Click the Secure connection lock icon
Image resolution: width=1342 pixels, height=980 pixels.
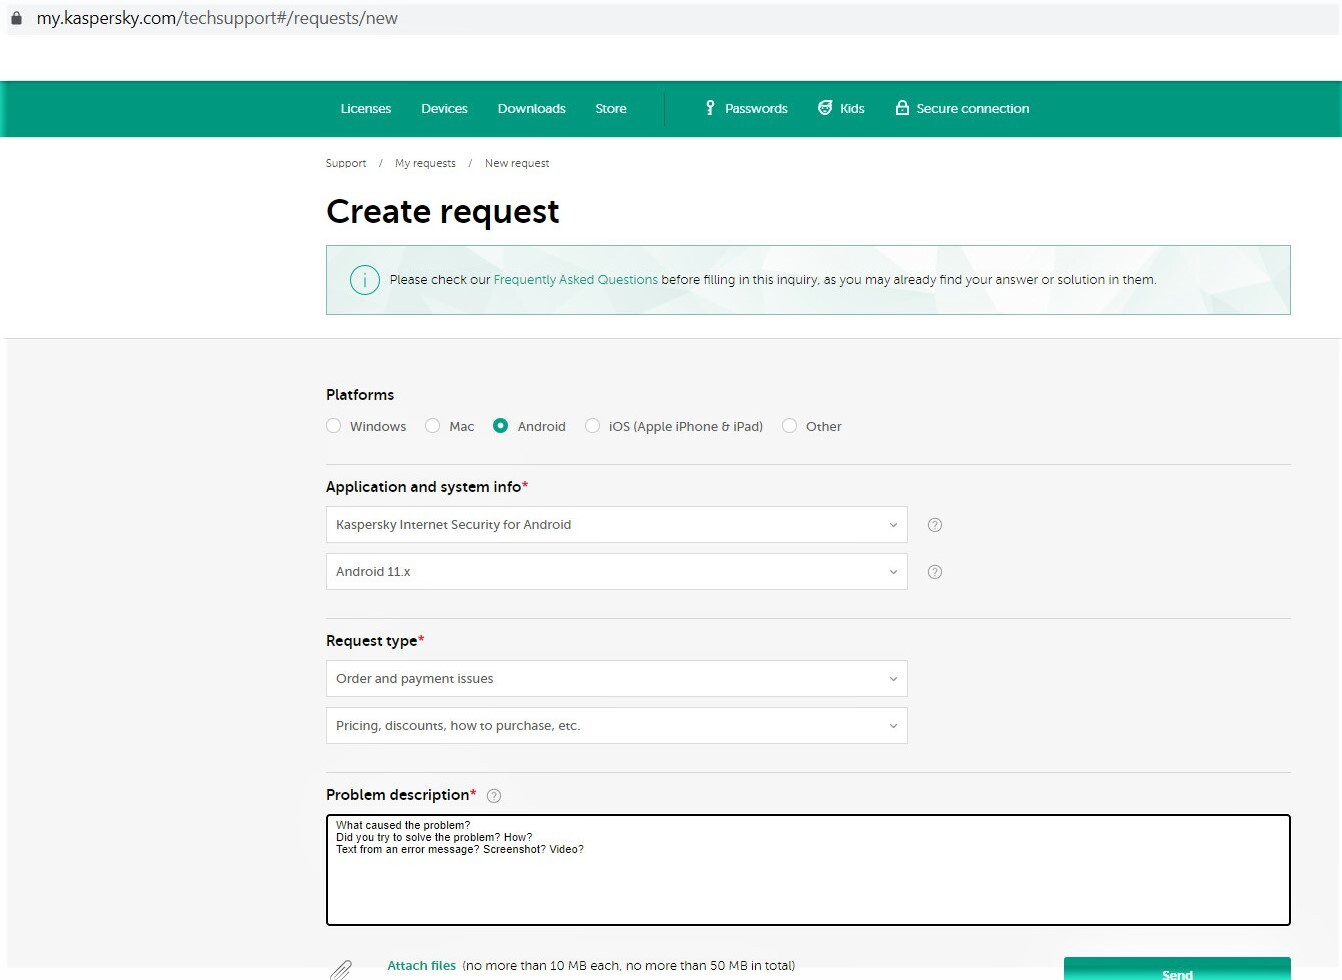[902, 108]
